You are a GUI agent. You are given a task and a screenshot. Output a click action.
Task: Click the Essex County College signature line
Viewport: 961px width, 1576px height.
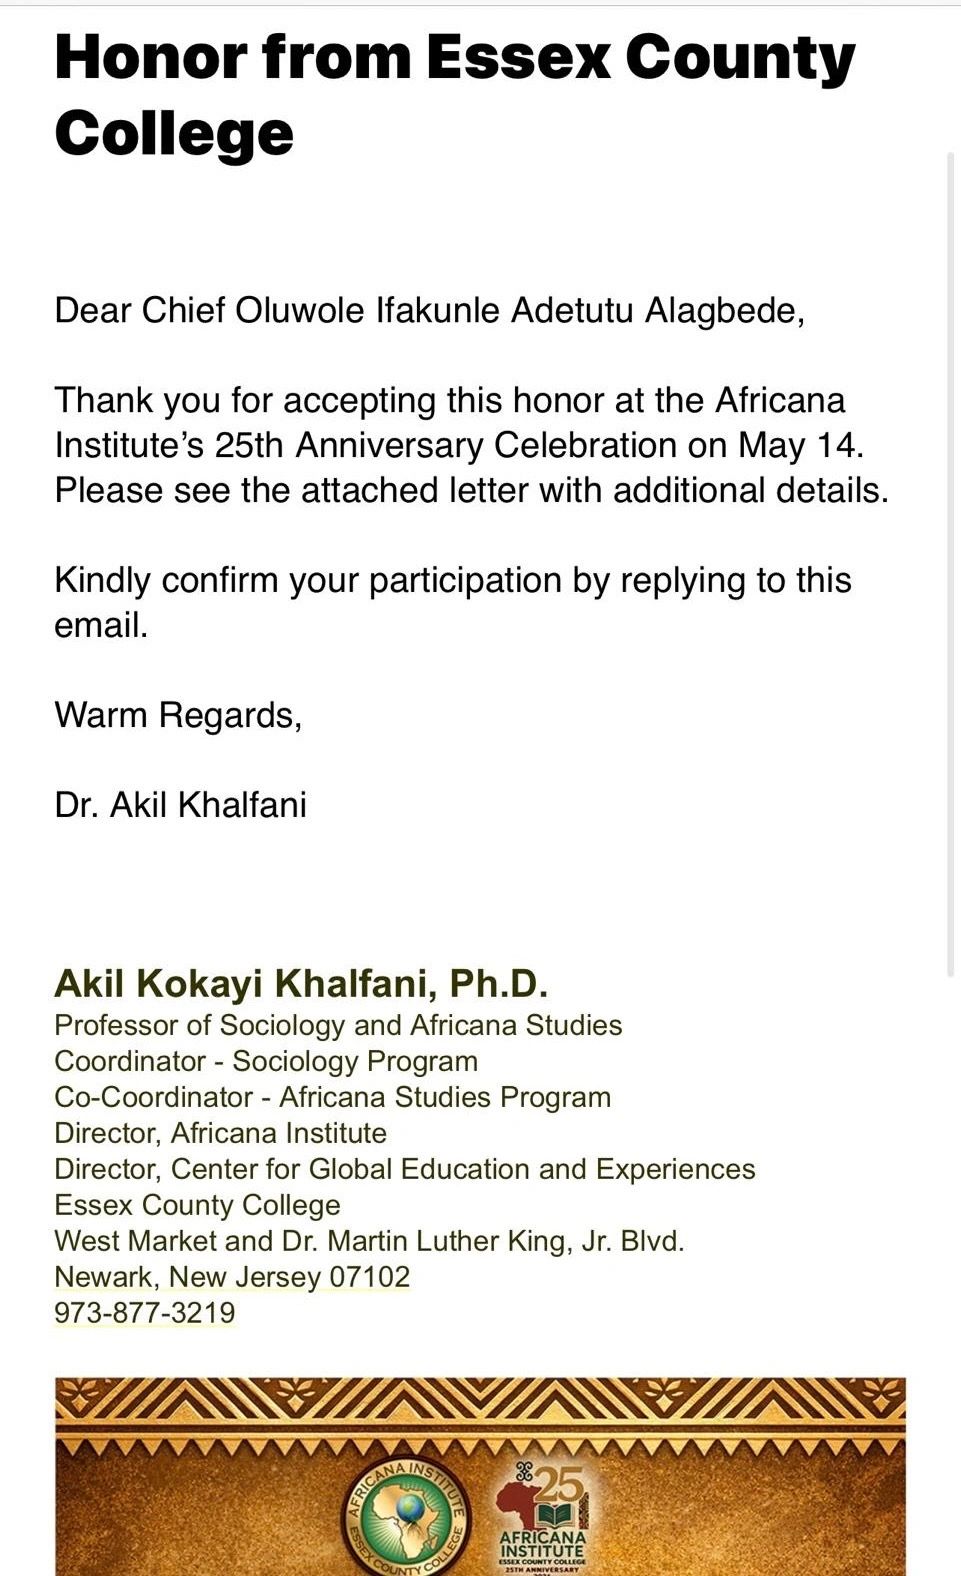tap(197, 1205)
